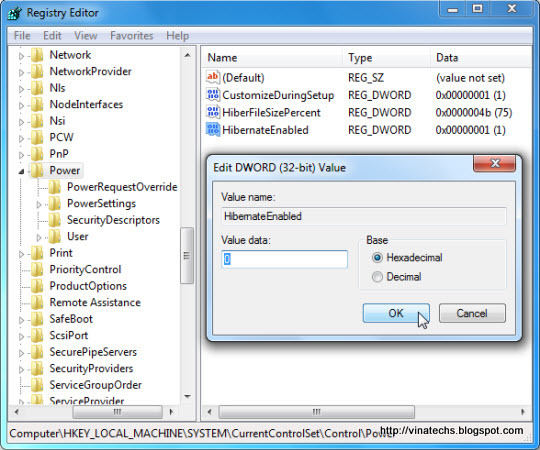540x450 pixels.
Task: Open the File menu
Action: [x=22, y=35]
